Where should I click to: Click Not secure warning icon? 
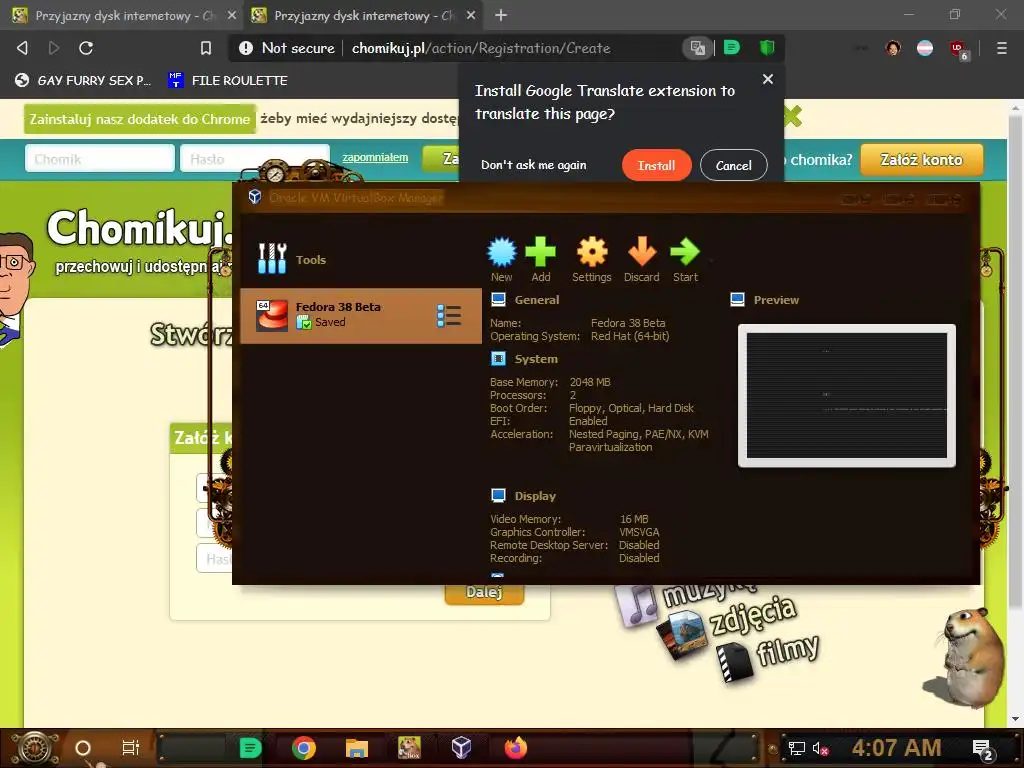pyautogui.click(x=246, y=48)
